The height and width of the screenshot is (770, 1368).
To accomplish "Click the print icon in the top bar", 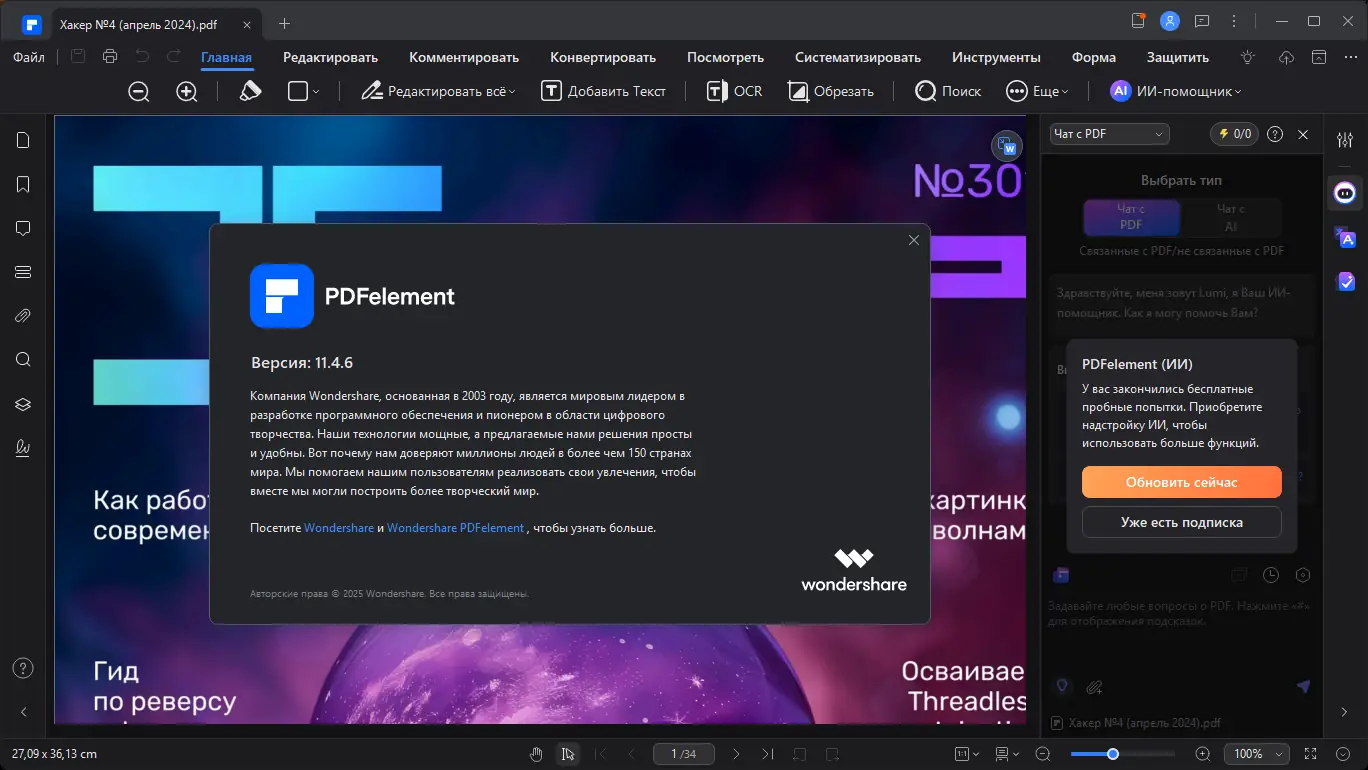I will (x=110, y=57).
